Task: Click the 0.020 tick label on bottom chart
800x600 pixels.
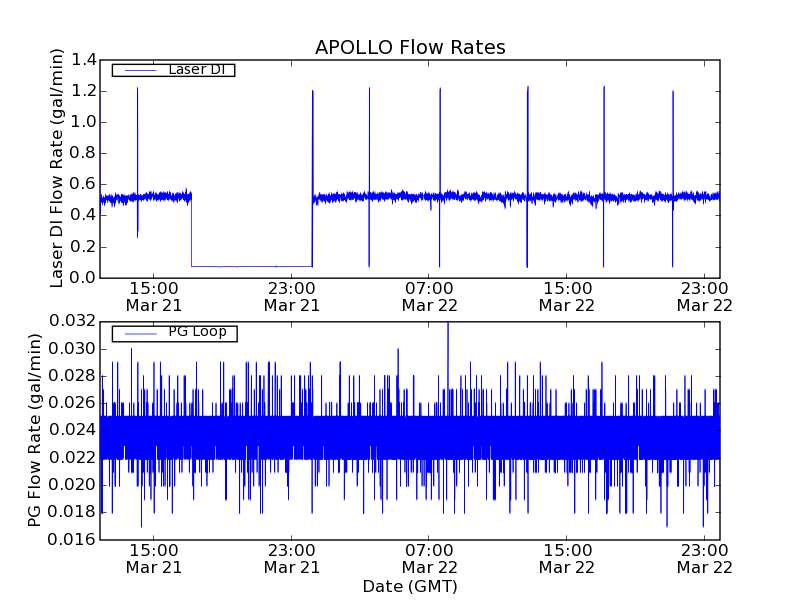Action: point(72,485)
